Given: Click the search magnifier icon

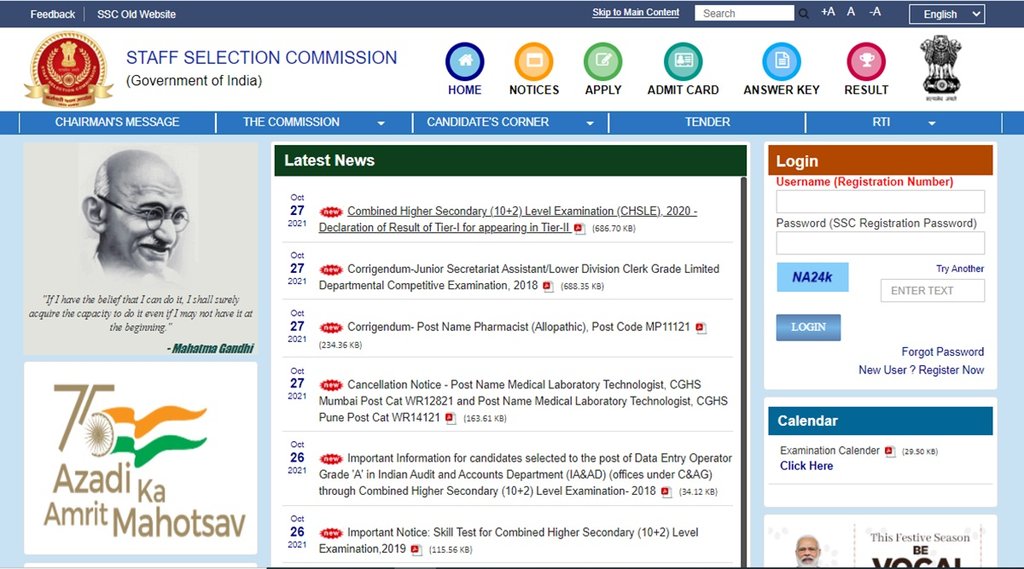Looking at the screenshot, I should coord(804,13).
